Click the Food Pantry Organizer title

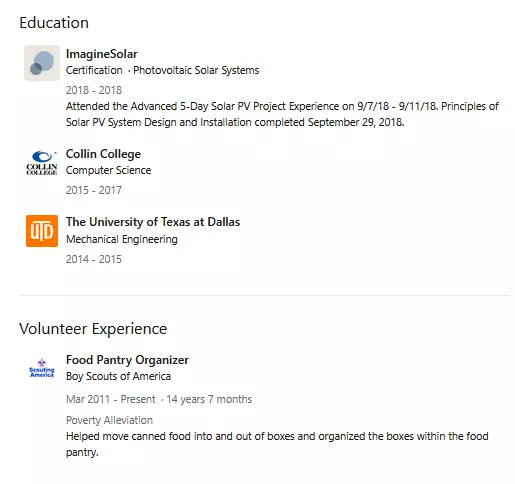[x=127, y=360]
